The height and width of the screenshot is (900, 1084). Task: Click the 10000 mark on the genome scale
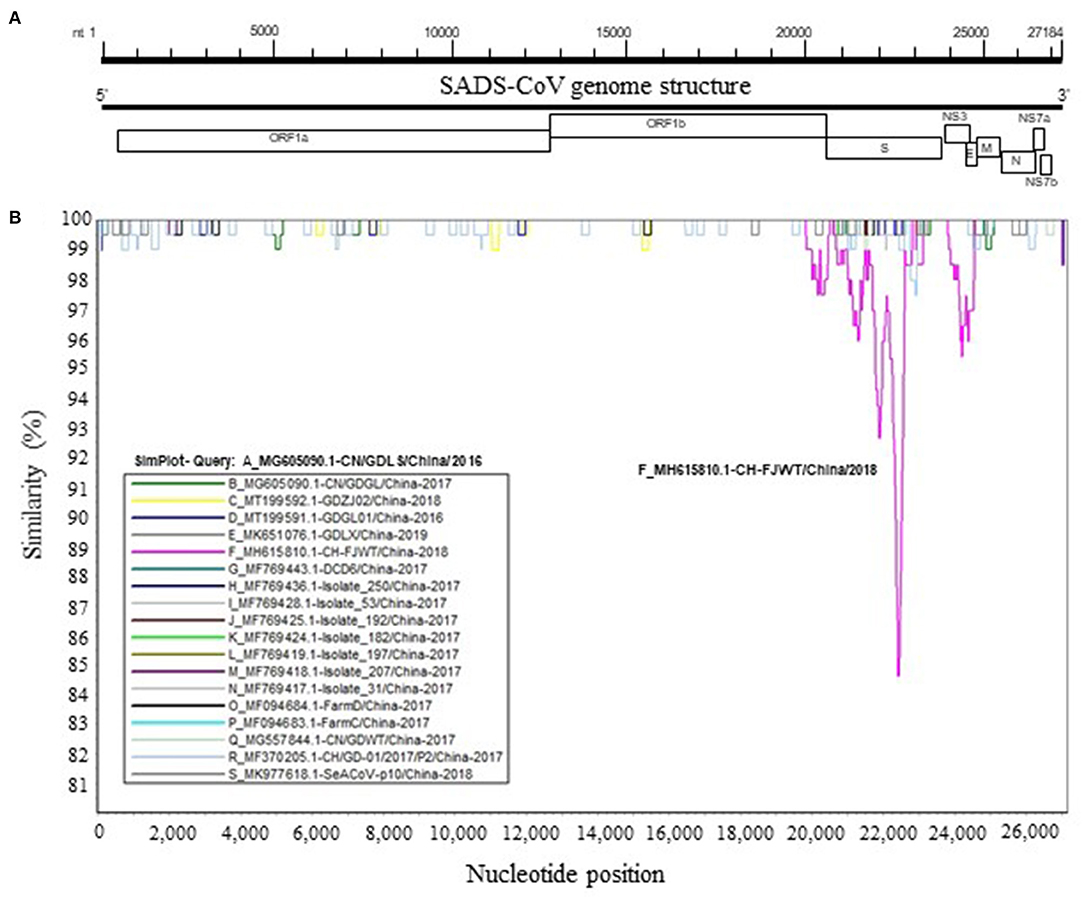pyautogui.click(x=442, y=32)
